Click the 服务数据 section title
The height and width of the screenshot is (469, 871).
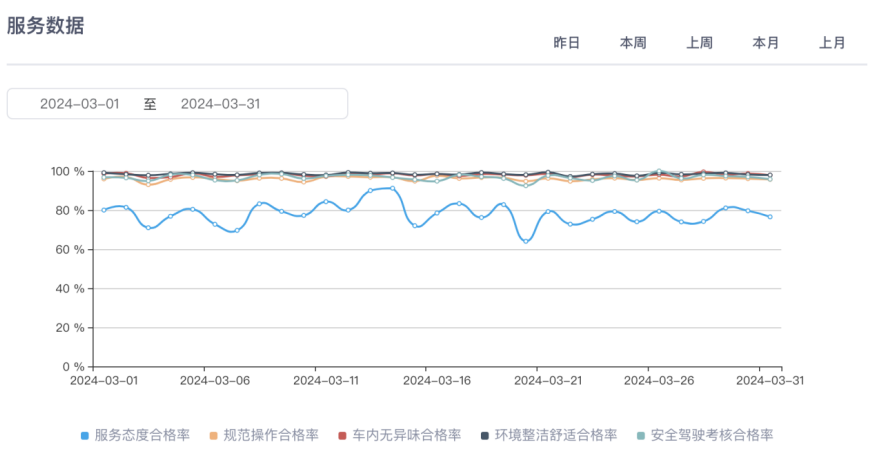[x=45, y=26]
